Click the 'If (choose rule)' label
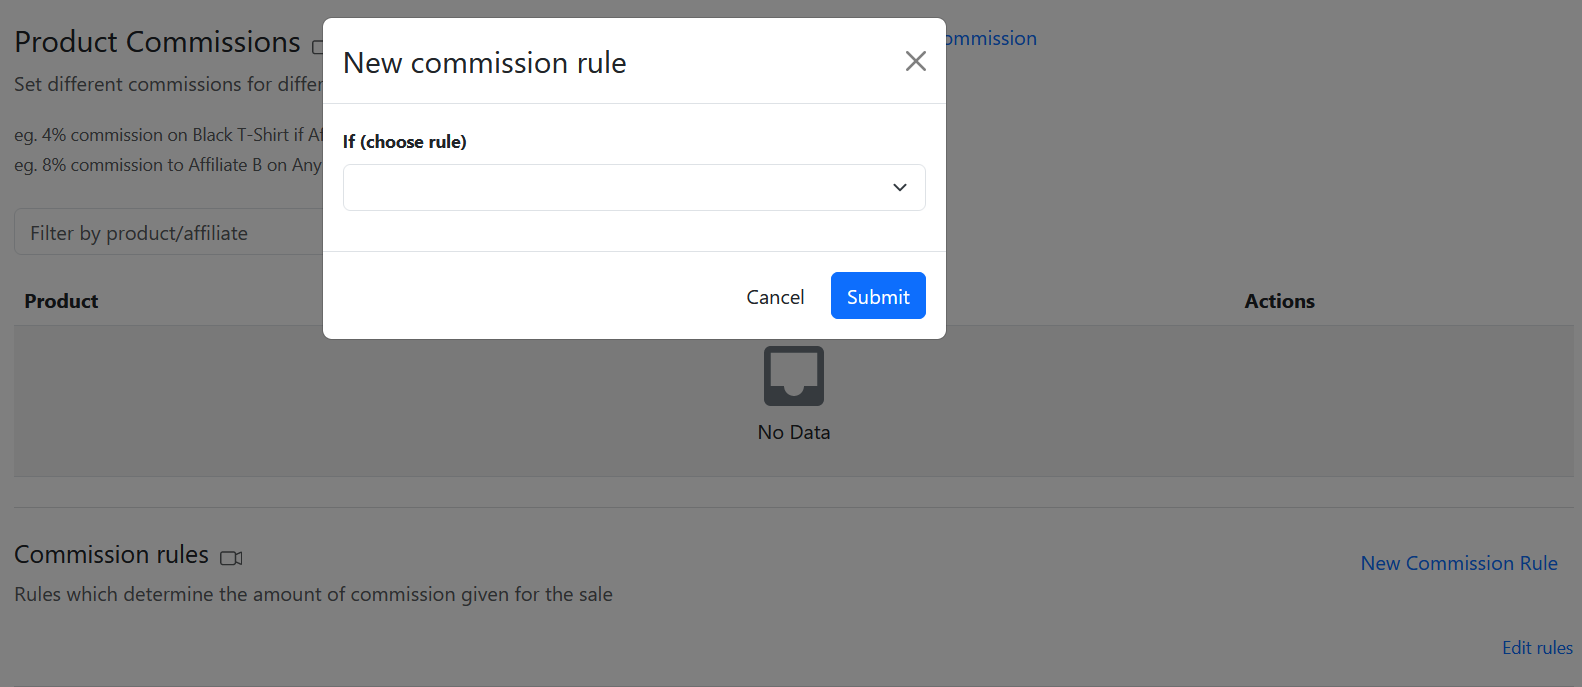The image size is (1582, 687). (x=405, y=142)
